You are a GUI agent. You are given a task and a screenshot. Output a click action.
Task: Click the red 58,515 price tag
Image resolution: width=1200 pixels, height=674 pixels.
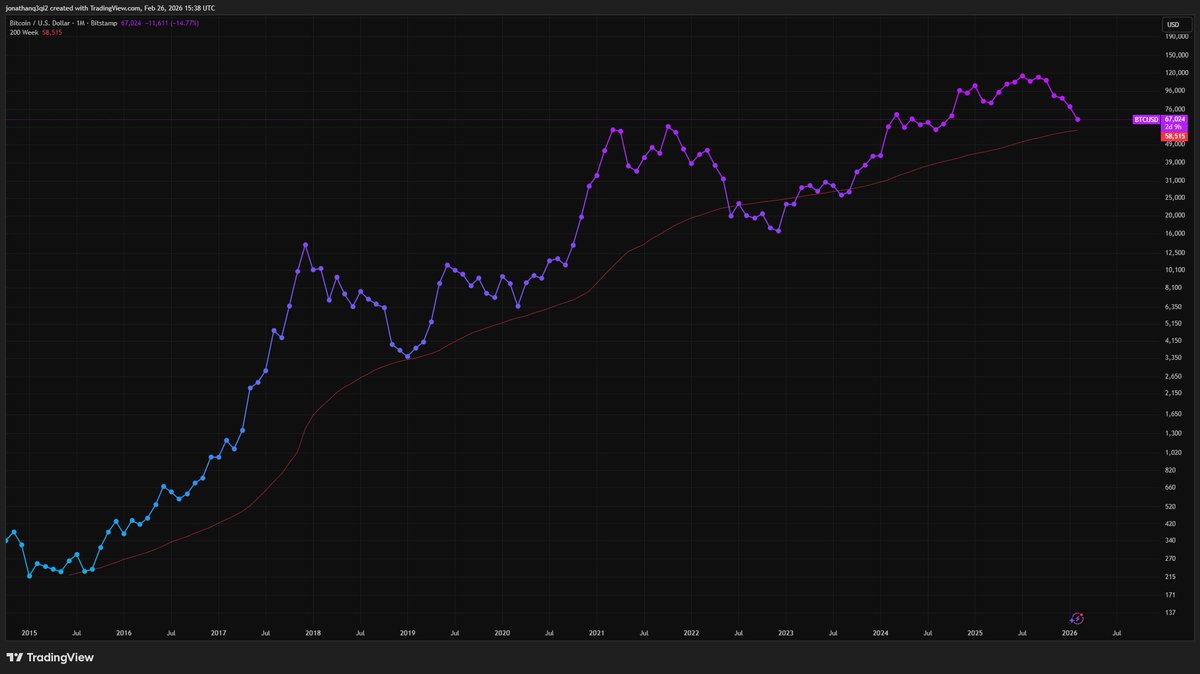[x=1174, y=136]
